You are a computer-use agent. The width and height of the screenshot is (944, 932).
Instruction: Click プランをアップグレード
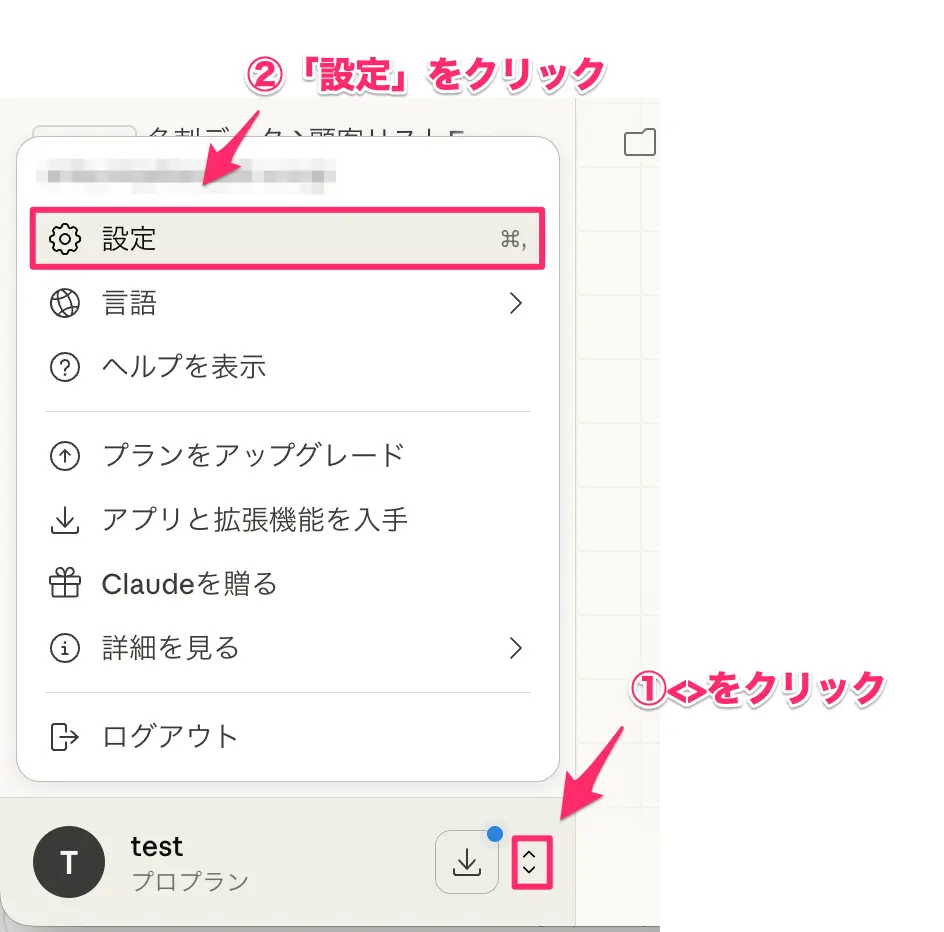(x=251, y=455)
